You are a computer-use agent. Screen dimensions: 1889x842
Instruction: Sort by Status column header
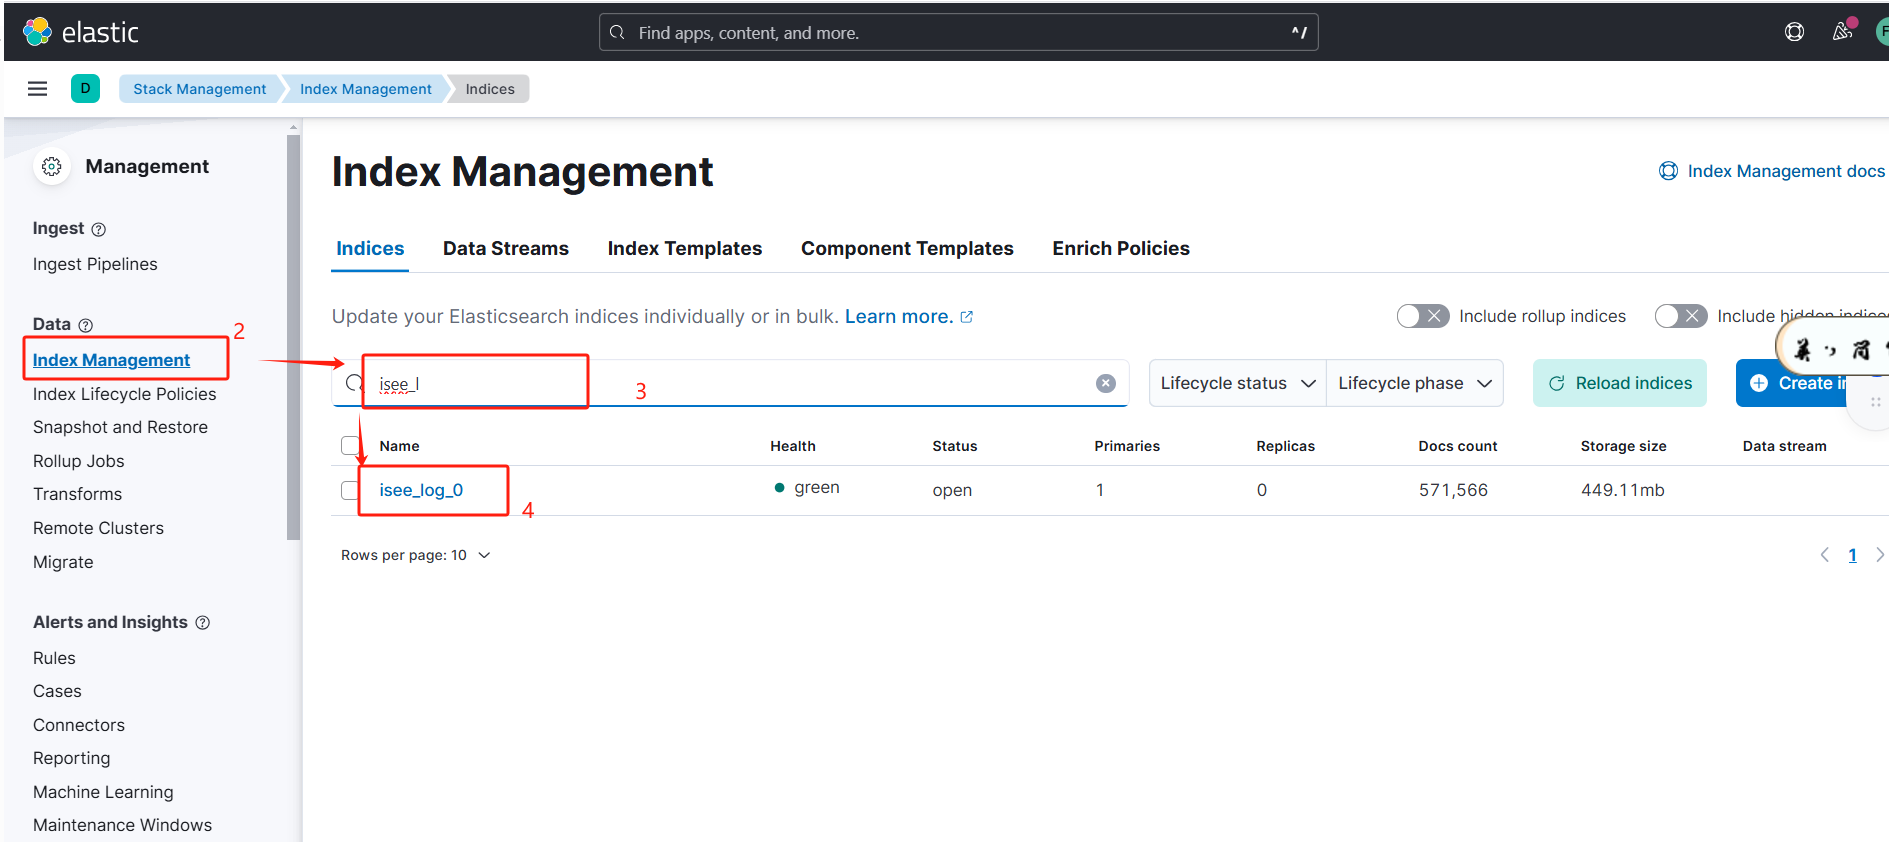955,446
